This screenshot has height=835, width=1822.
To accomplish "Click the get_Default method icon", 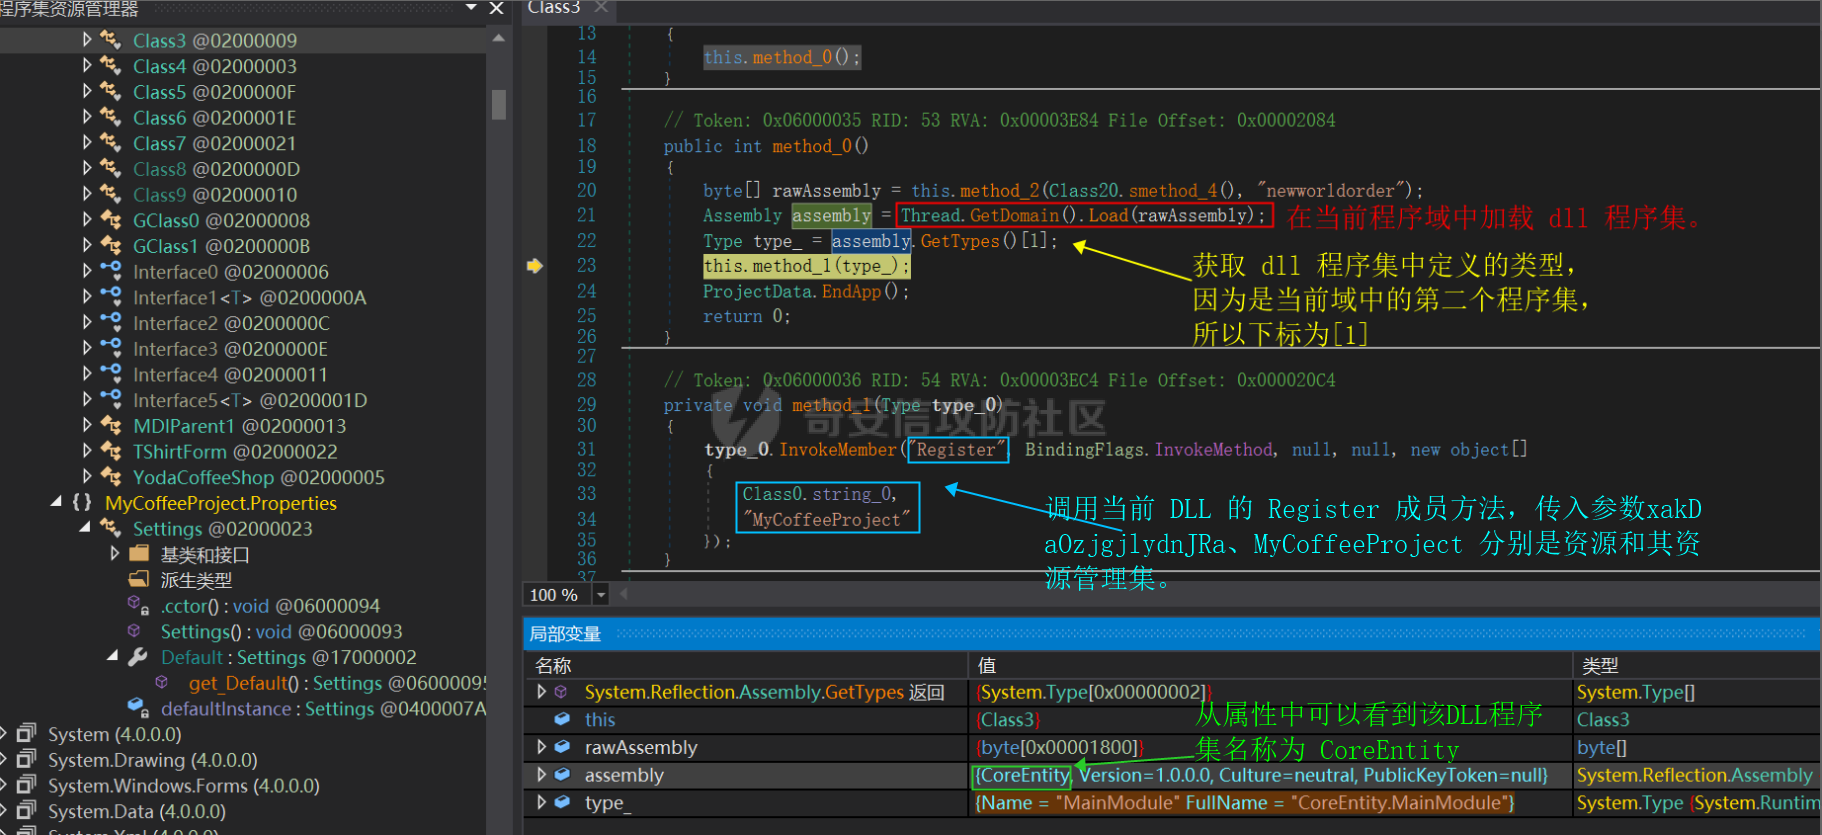I will pyautogui.click(x=162, y=682).
